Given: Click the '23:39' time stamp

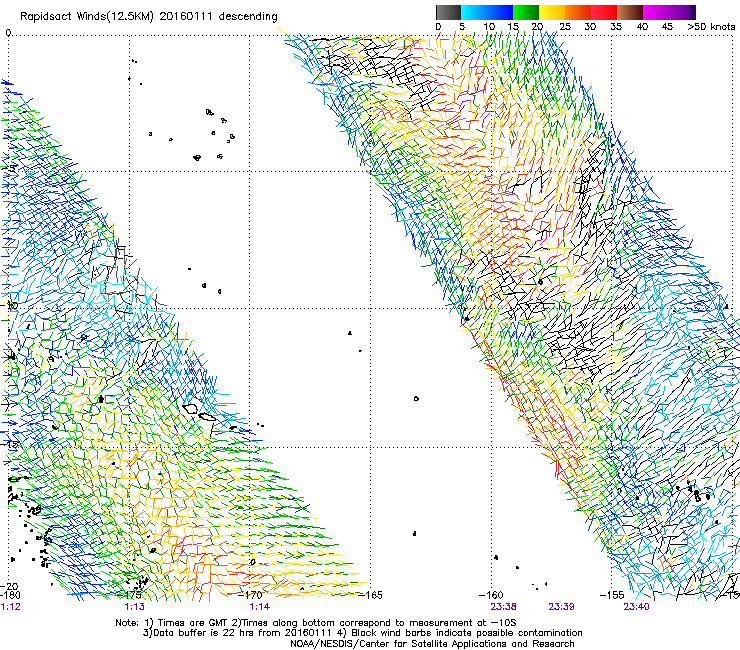Looking at the screenshot, I should click(x=561, y=607).
